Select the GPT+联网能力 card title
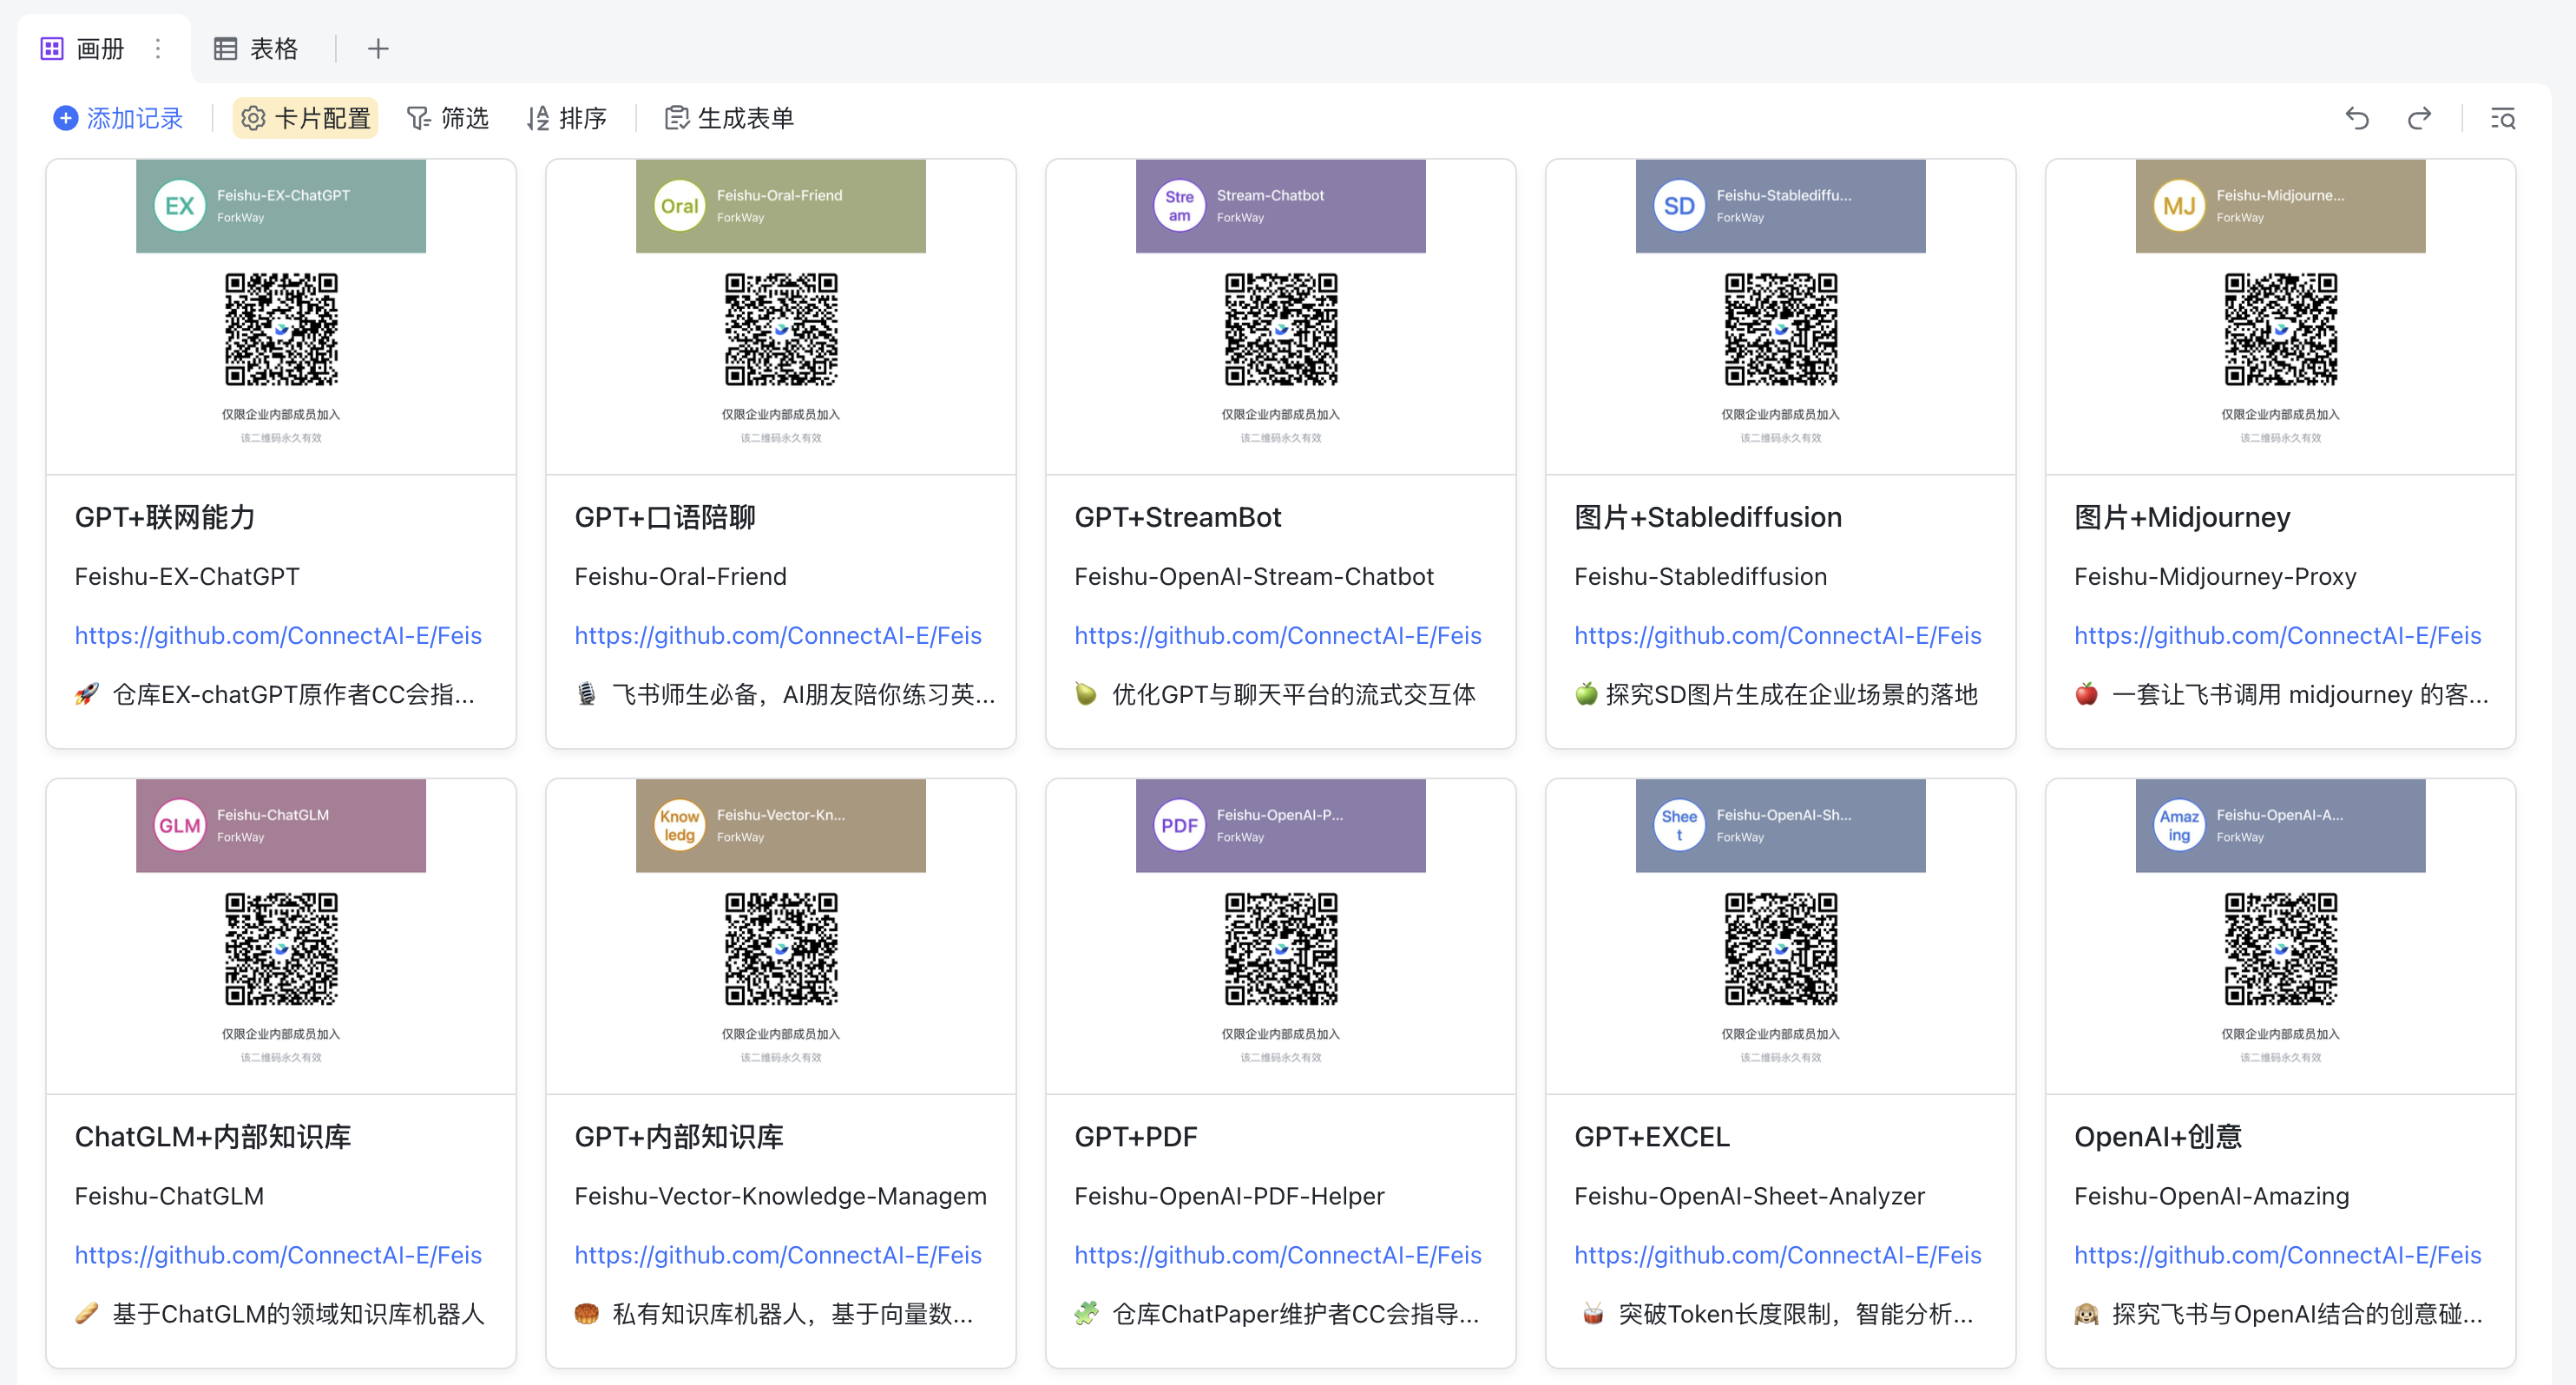Screen dimensions: 2576x1385 (165, 517)
